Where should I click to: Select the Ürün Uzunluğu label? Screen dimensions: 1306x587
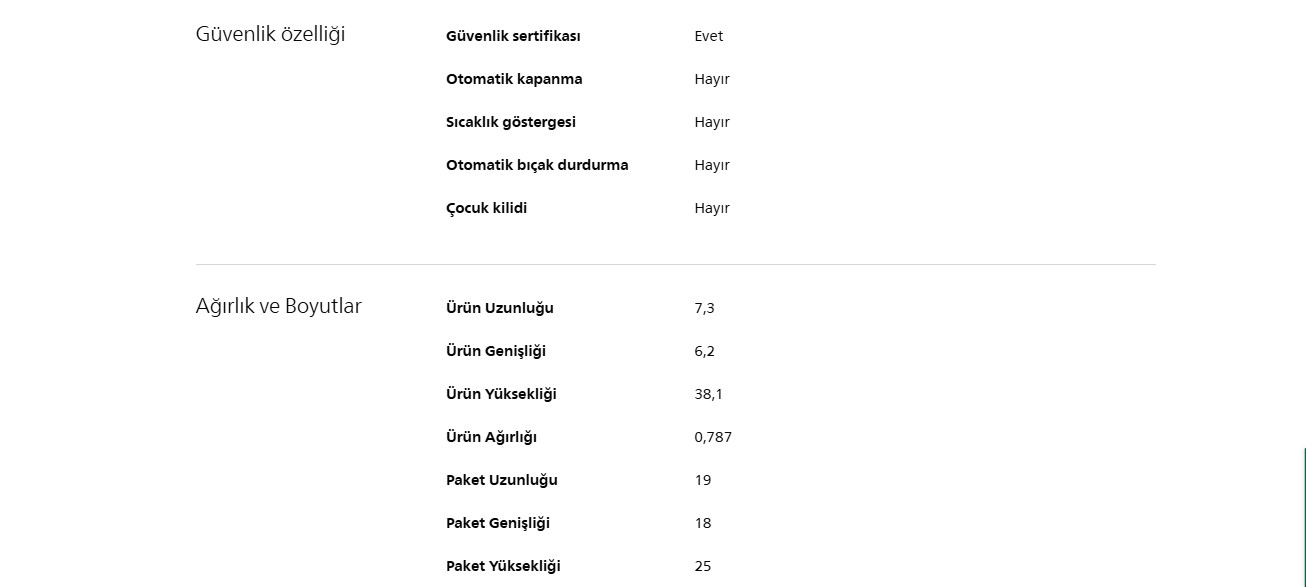tap(500, 308)
